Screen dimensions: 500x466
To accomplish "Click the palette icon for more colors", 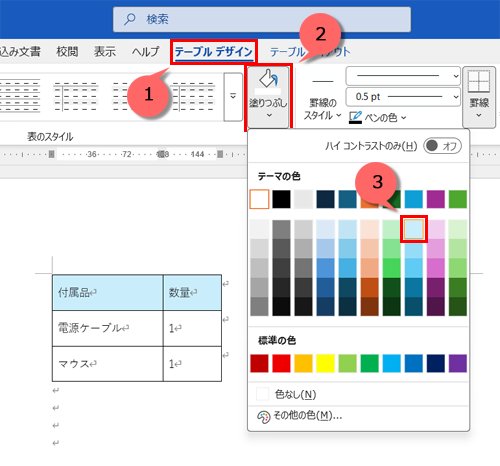I will (263, 417).
